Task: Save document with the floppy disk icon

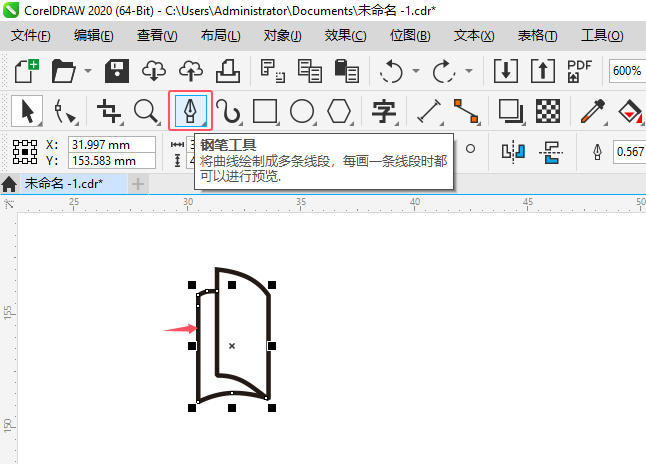Action: (x=117, y=71)
